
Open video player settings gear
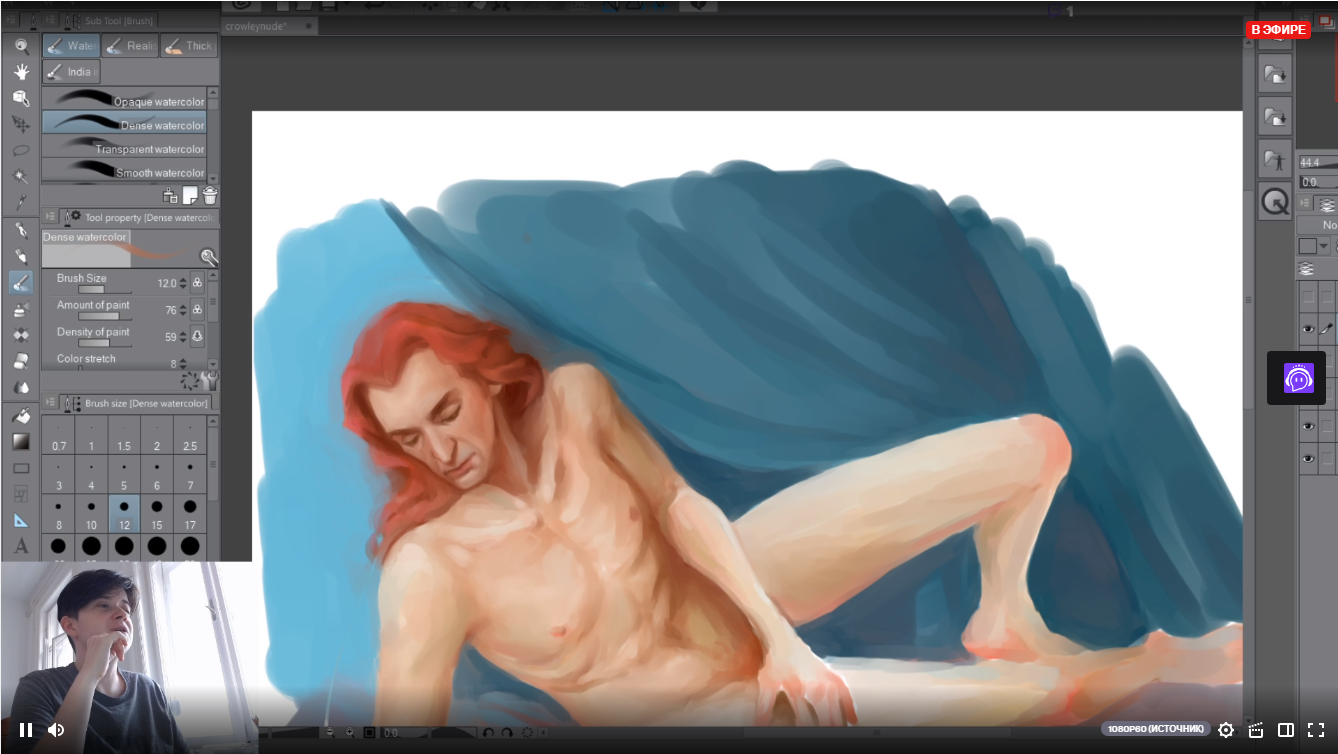click(1226, 730)
